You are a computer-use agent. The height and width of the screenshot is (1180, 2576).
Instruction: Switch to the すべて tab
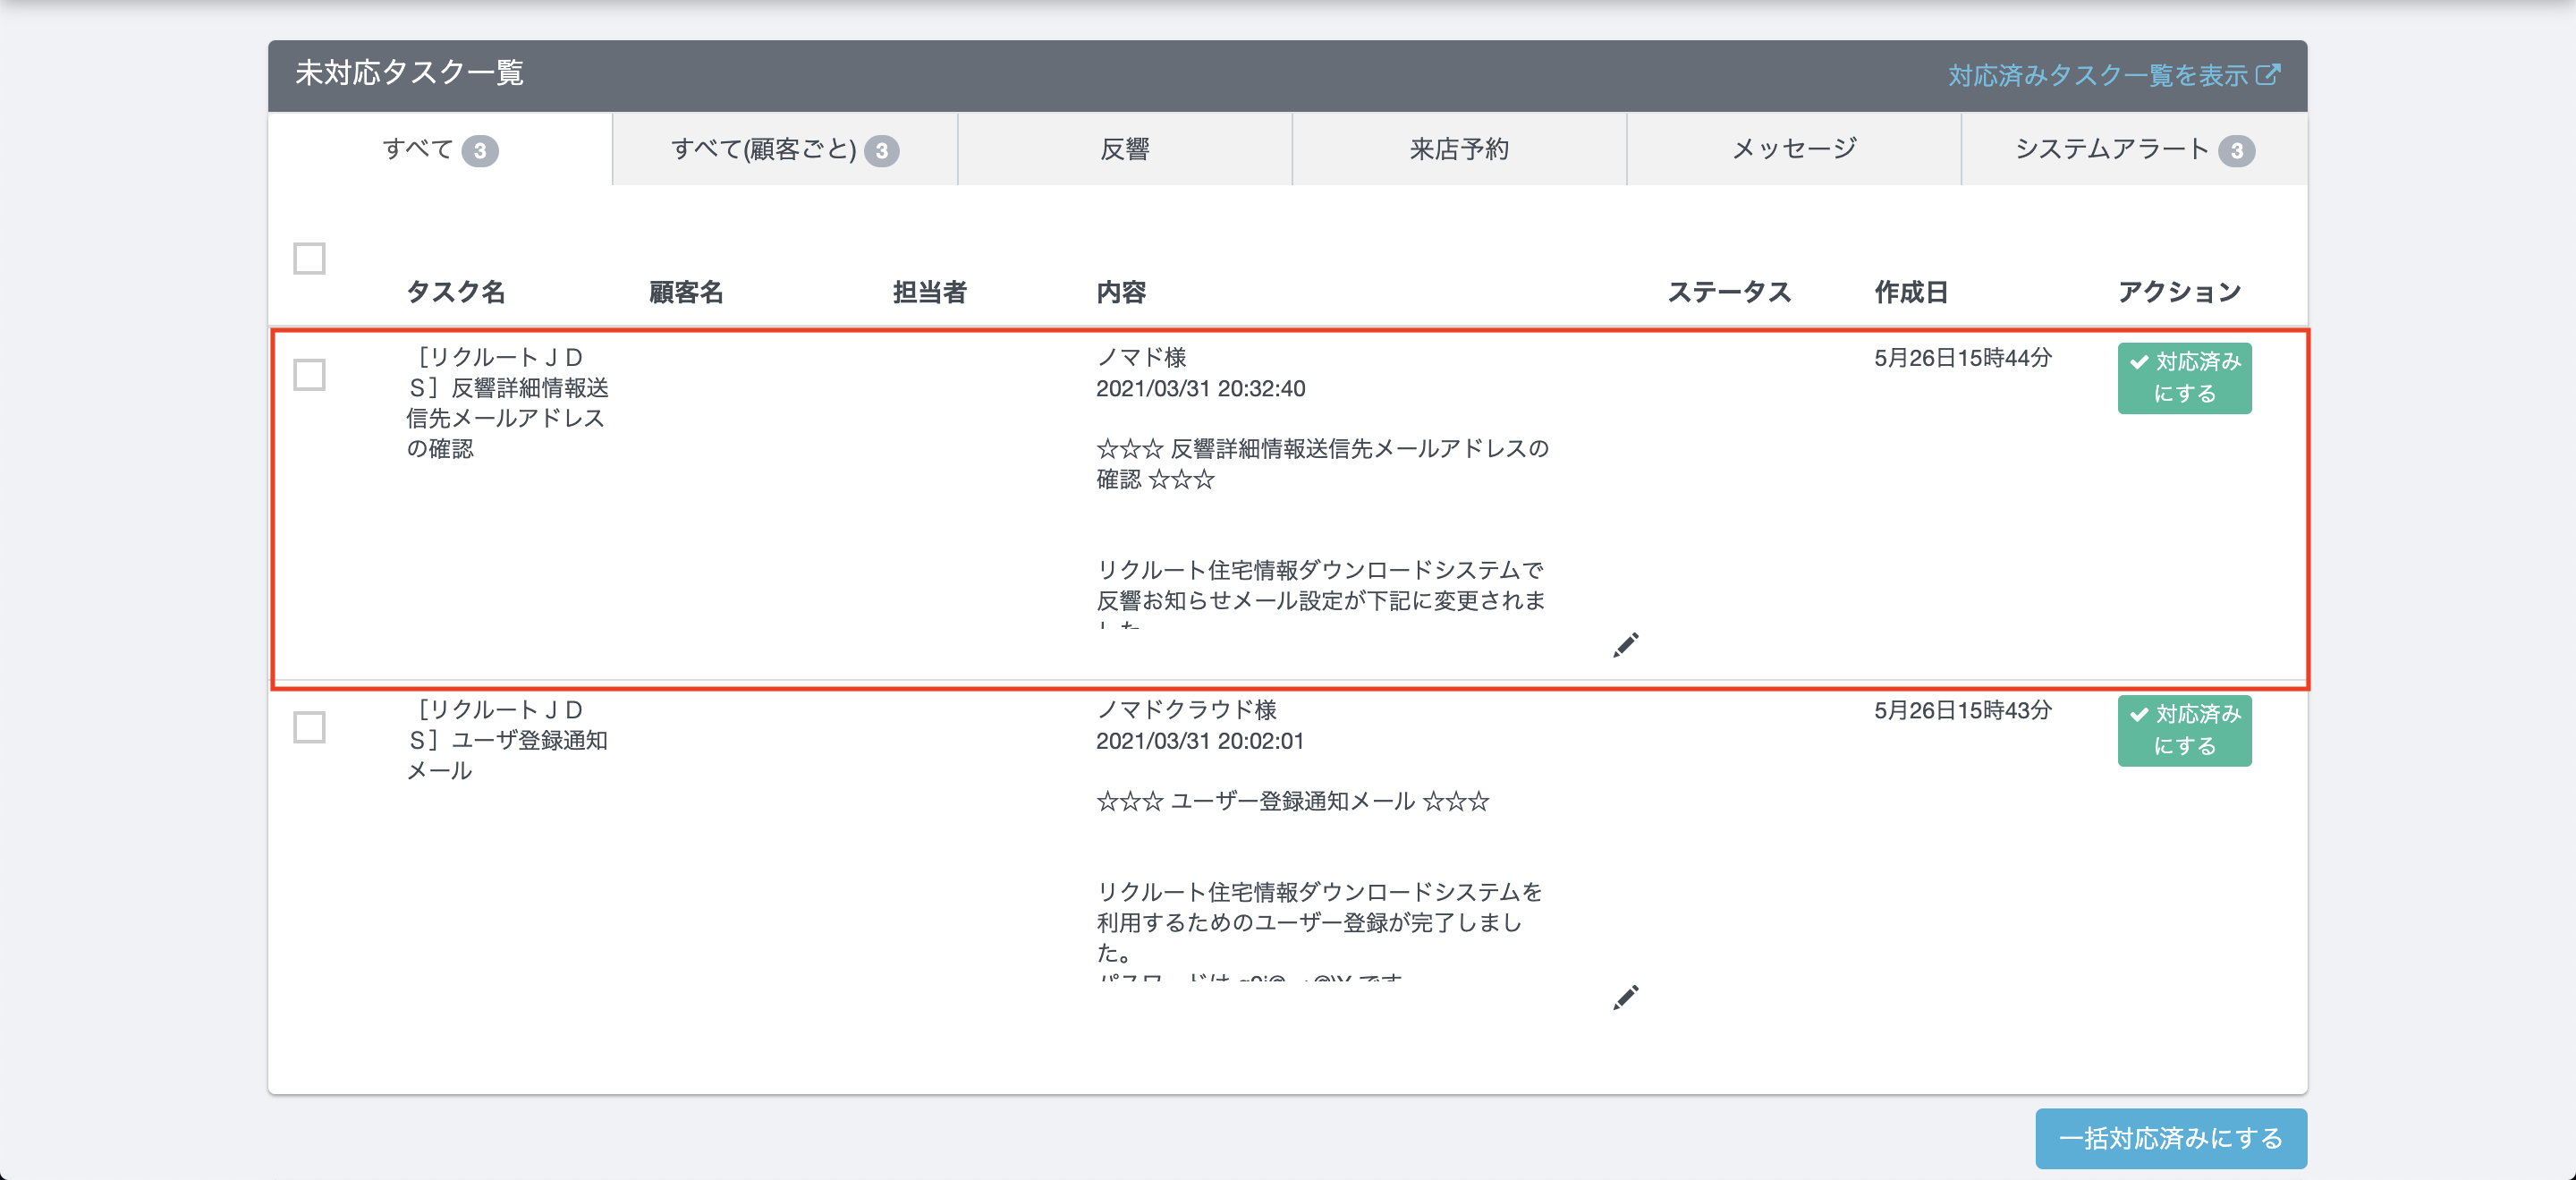pyautogui.click(x=440, y=150)
